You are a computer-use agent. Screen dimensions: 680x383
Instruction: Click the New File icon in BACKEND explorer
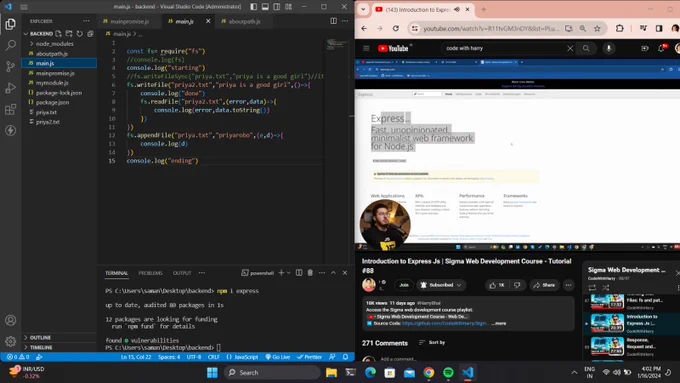pos(59,33)
